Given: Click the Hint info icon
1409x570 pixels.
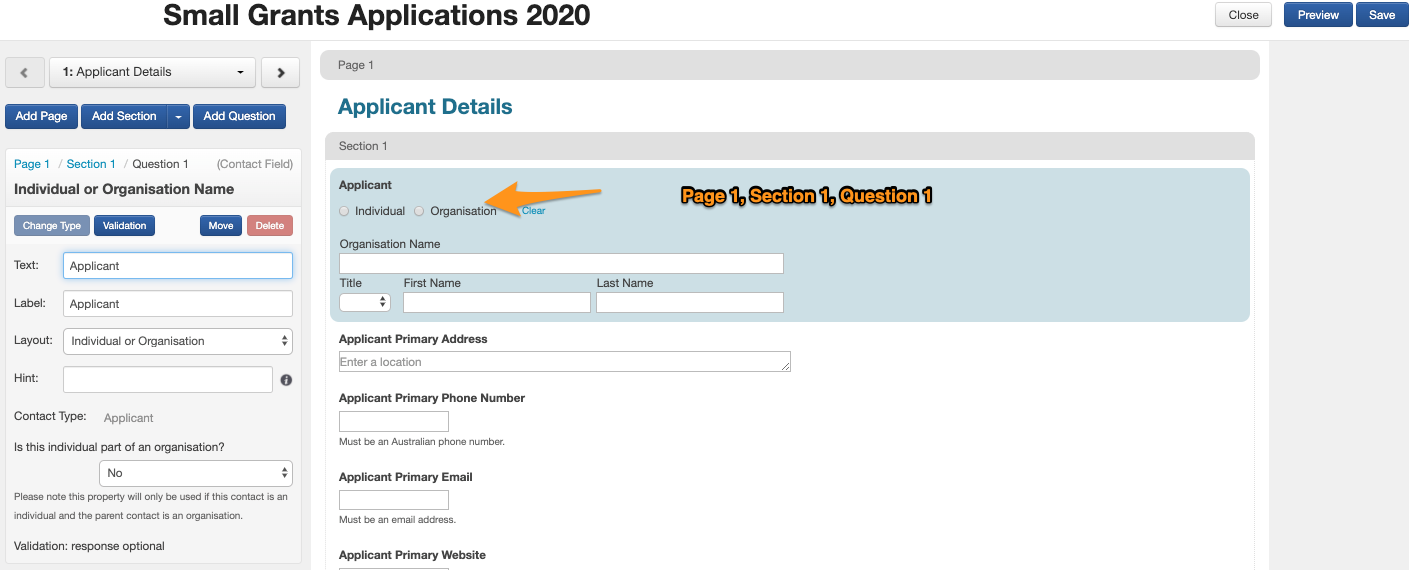Looking at the screenshot, I should 286,380.
